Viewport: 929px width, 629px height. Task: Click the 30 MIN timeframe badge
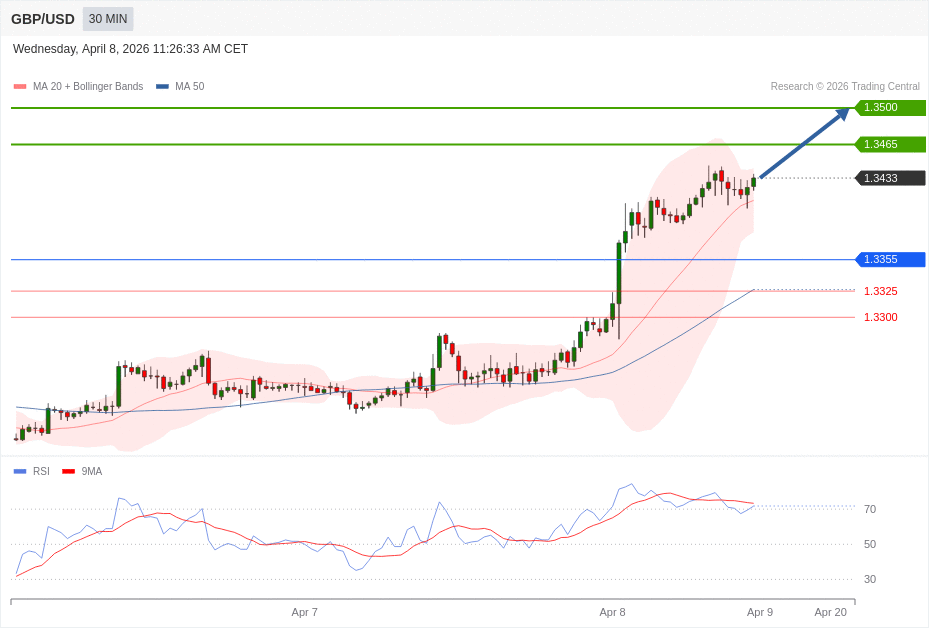point(108,19)
